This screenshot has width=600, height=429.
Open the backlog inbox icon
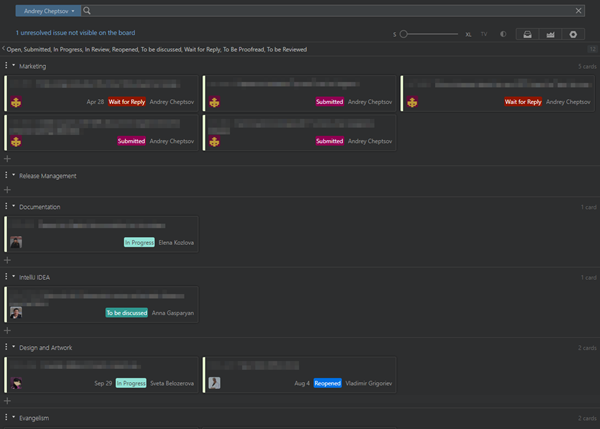point(528,34)
